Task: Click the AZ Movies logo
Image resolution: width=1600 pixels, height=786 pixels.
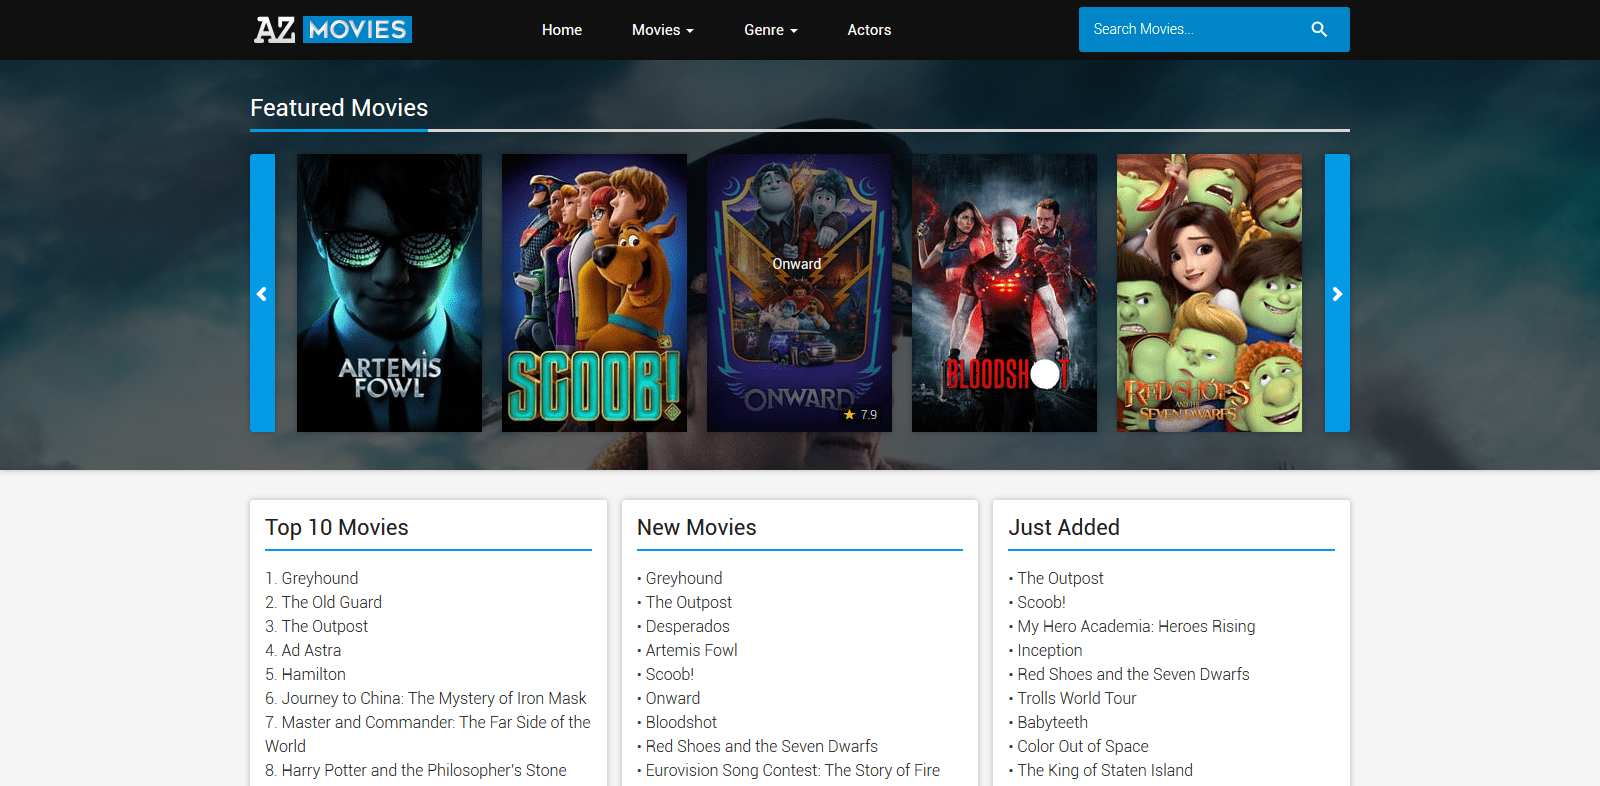Action: tap(333, 30)
